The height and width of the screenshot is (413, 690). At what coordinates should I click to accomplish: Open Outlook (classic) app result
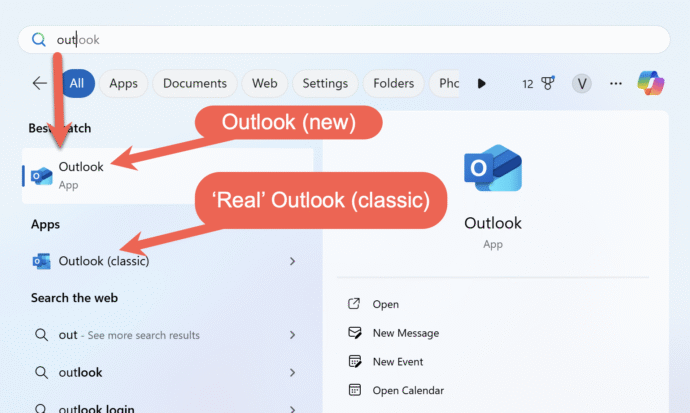(x=168, y=261)
